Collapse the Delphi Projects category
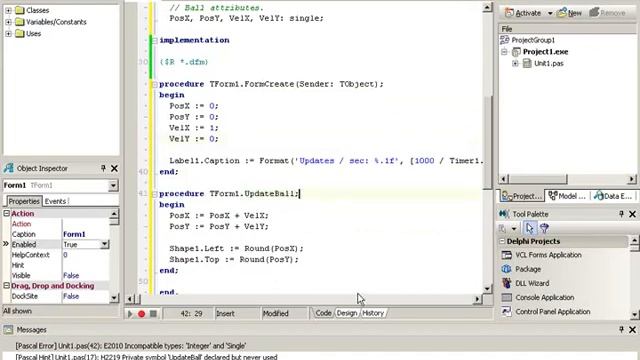The height and width of the screenshot is (360, 640). tap(502, 241)
